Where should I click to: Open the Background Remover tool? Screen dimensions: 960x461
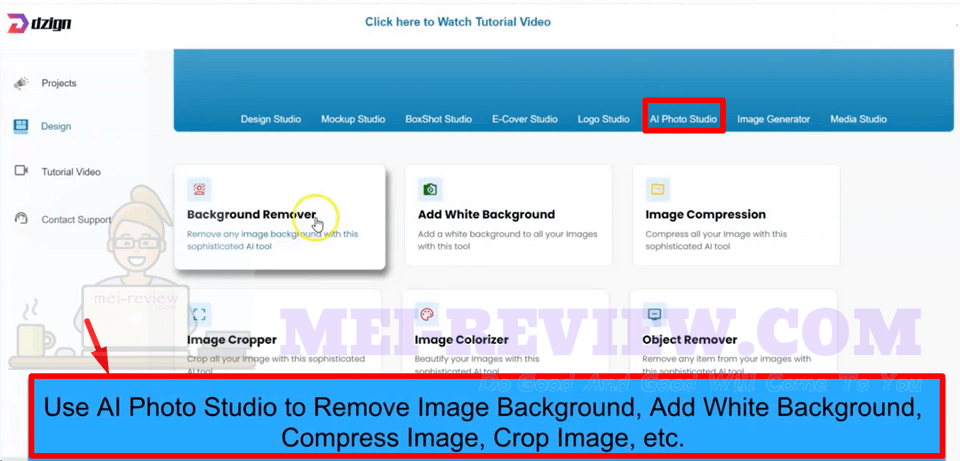click(x=280, y=217)
